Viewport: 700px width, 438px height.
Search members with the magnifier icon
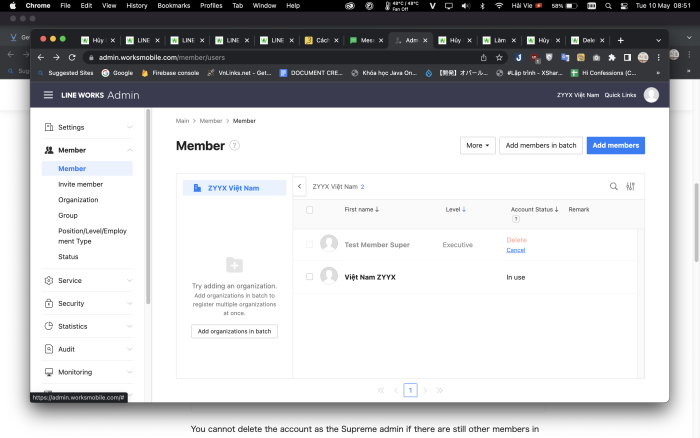coord(614,187)
